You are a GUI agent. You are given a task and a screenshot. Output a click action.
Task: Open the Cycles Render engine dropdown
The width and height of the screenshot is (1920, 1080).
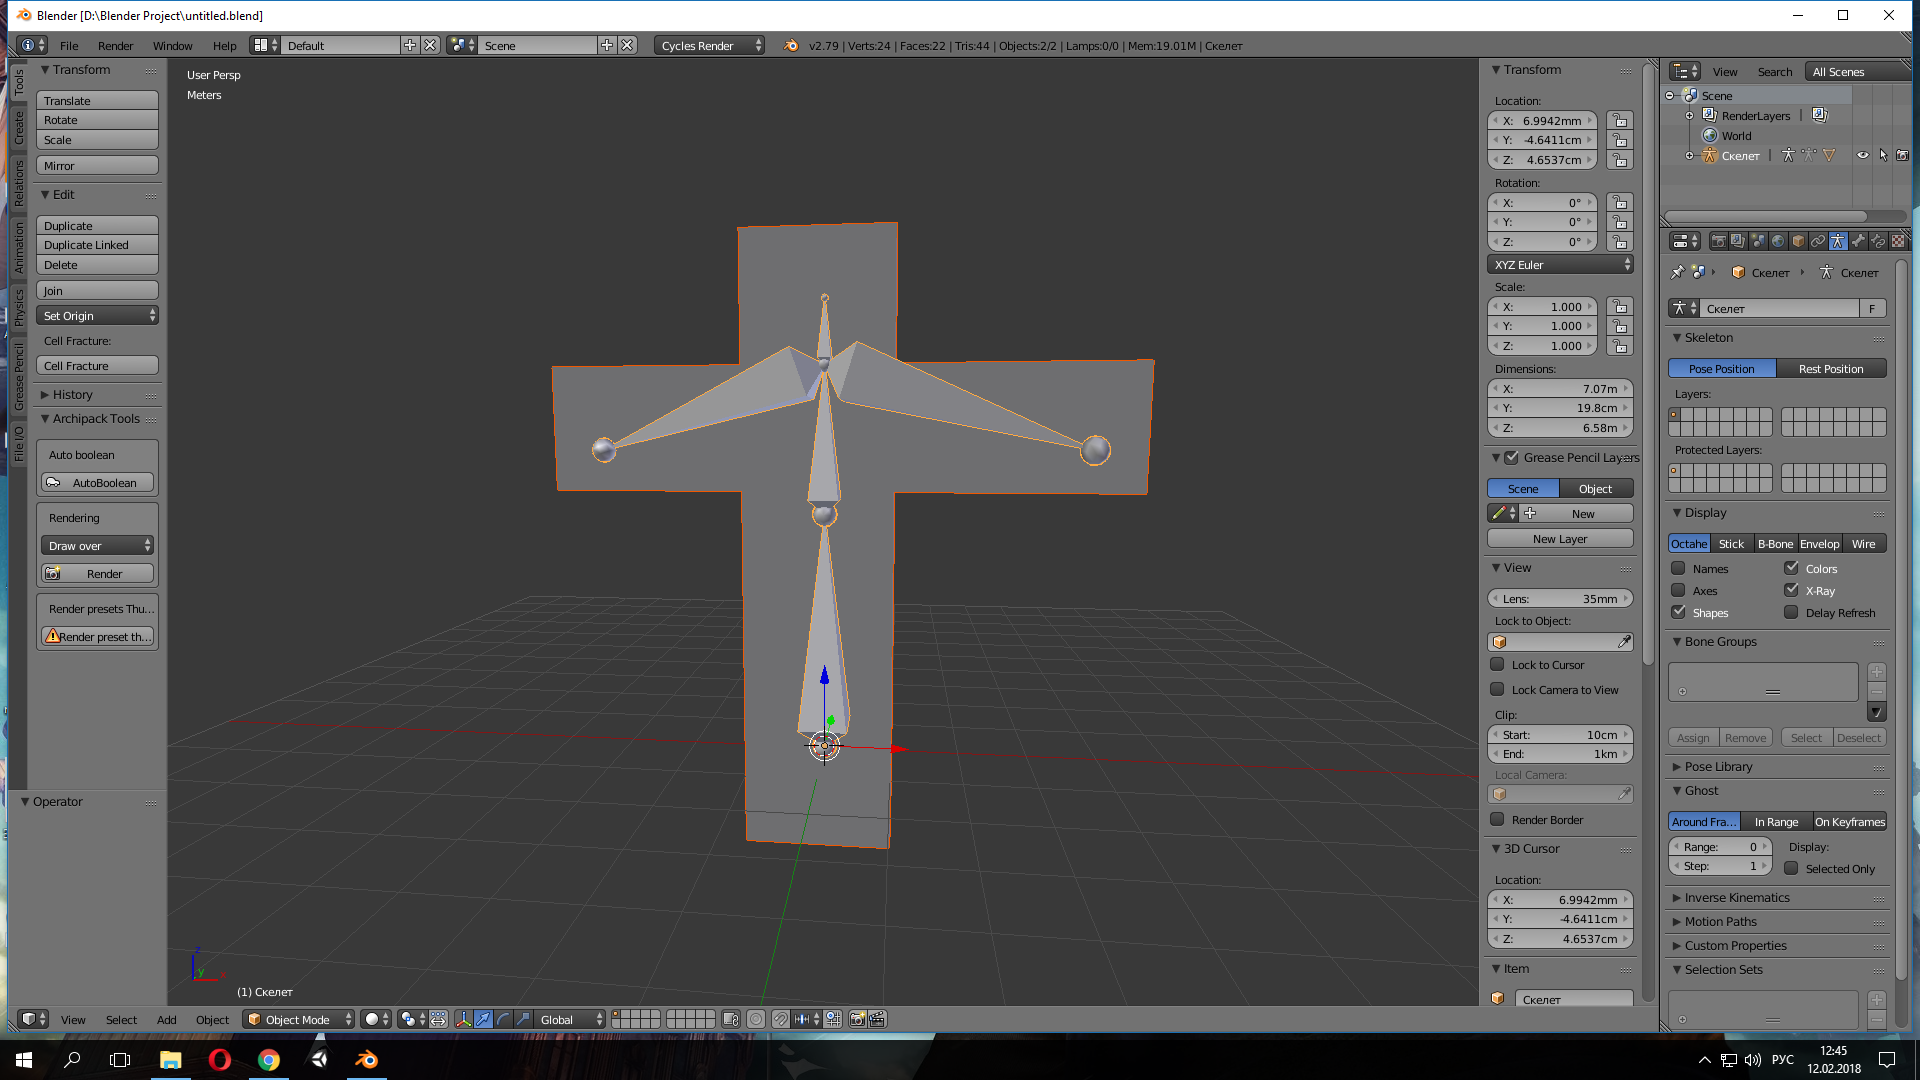tap(709, 46)
